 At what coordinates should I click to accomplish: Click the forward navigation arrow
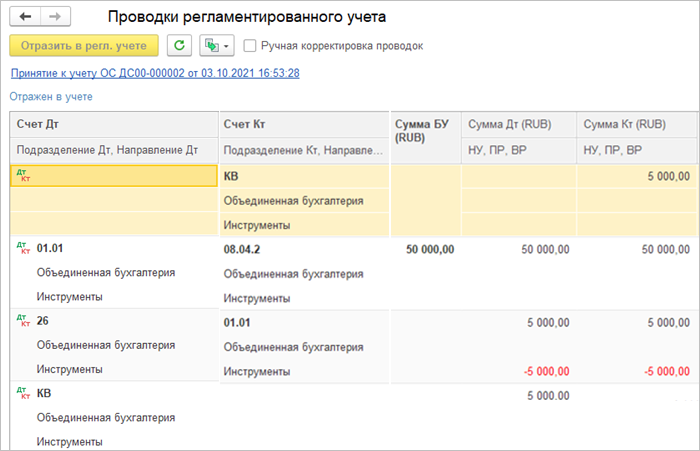tap(54, 18)
